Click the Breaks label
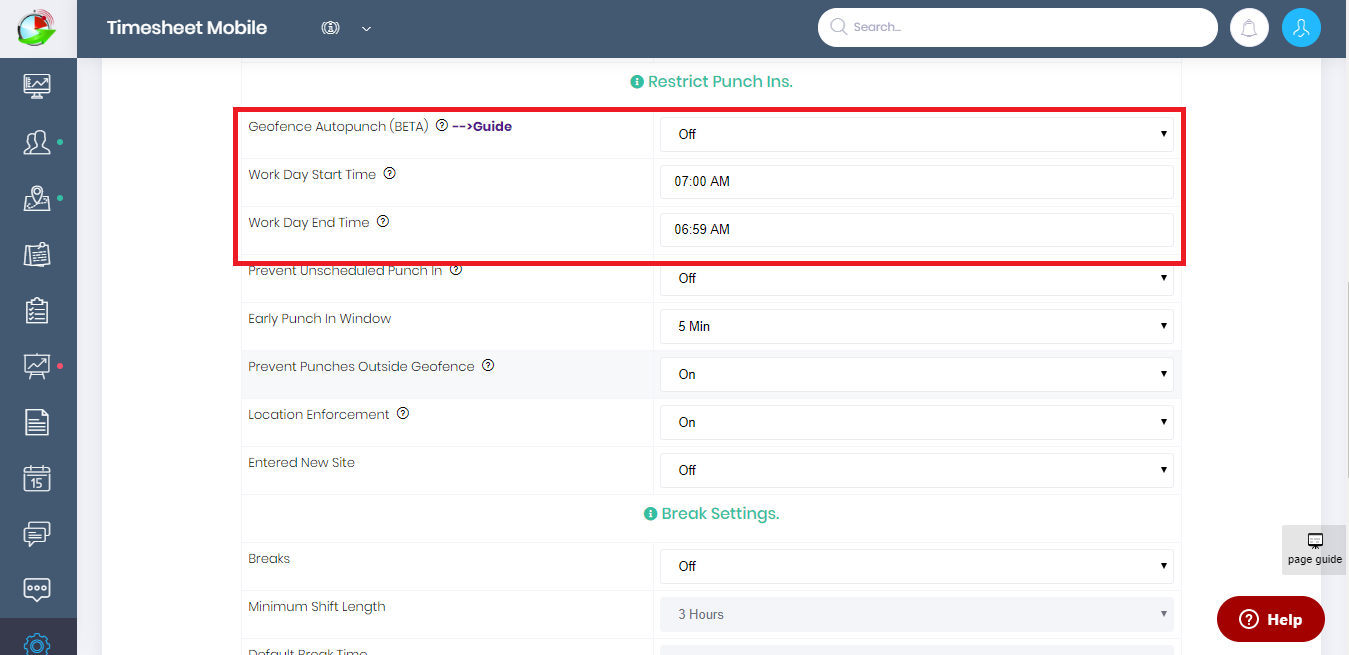This screenshot has width=1349, height=655. [269, 559]
